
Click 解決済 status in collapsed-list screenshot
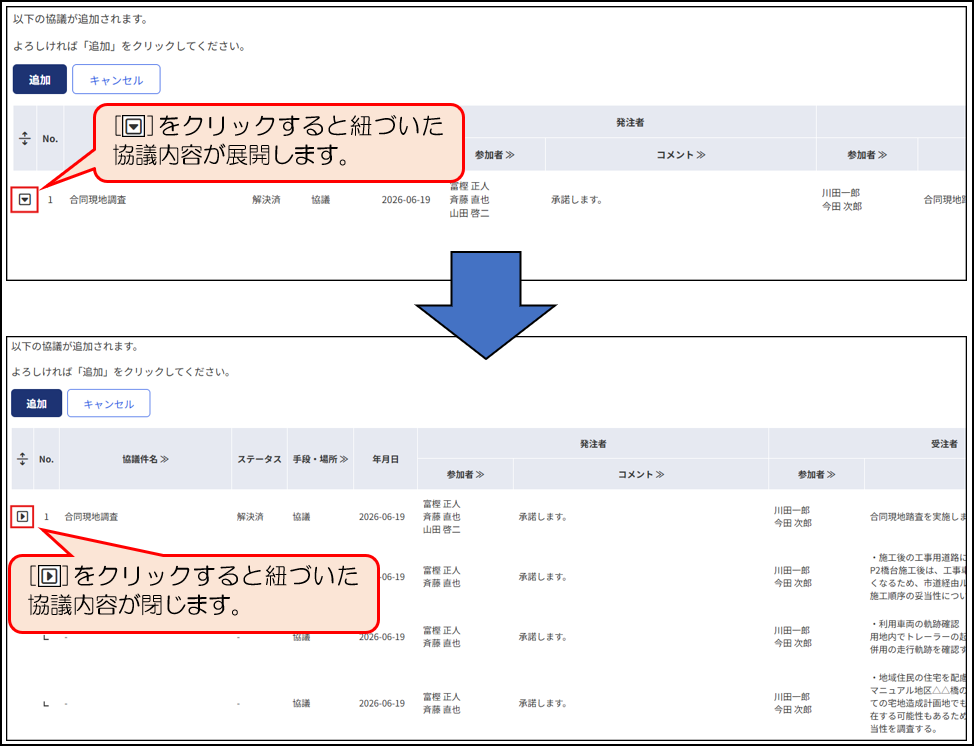(x=266, y=200)
